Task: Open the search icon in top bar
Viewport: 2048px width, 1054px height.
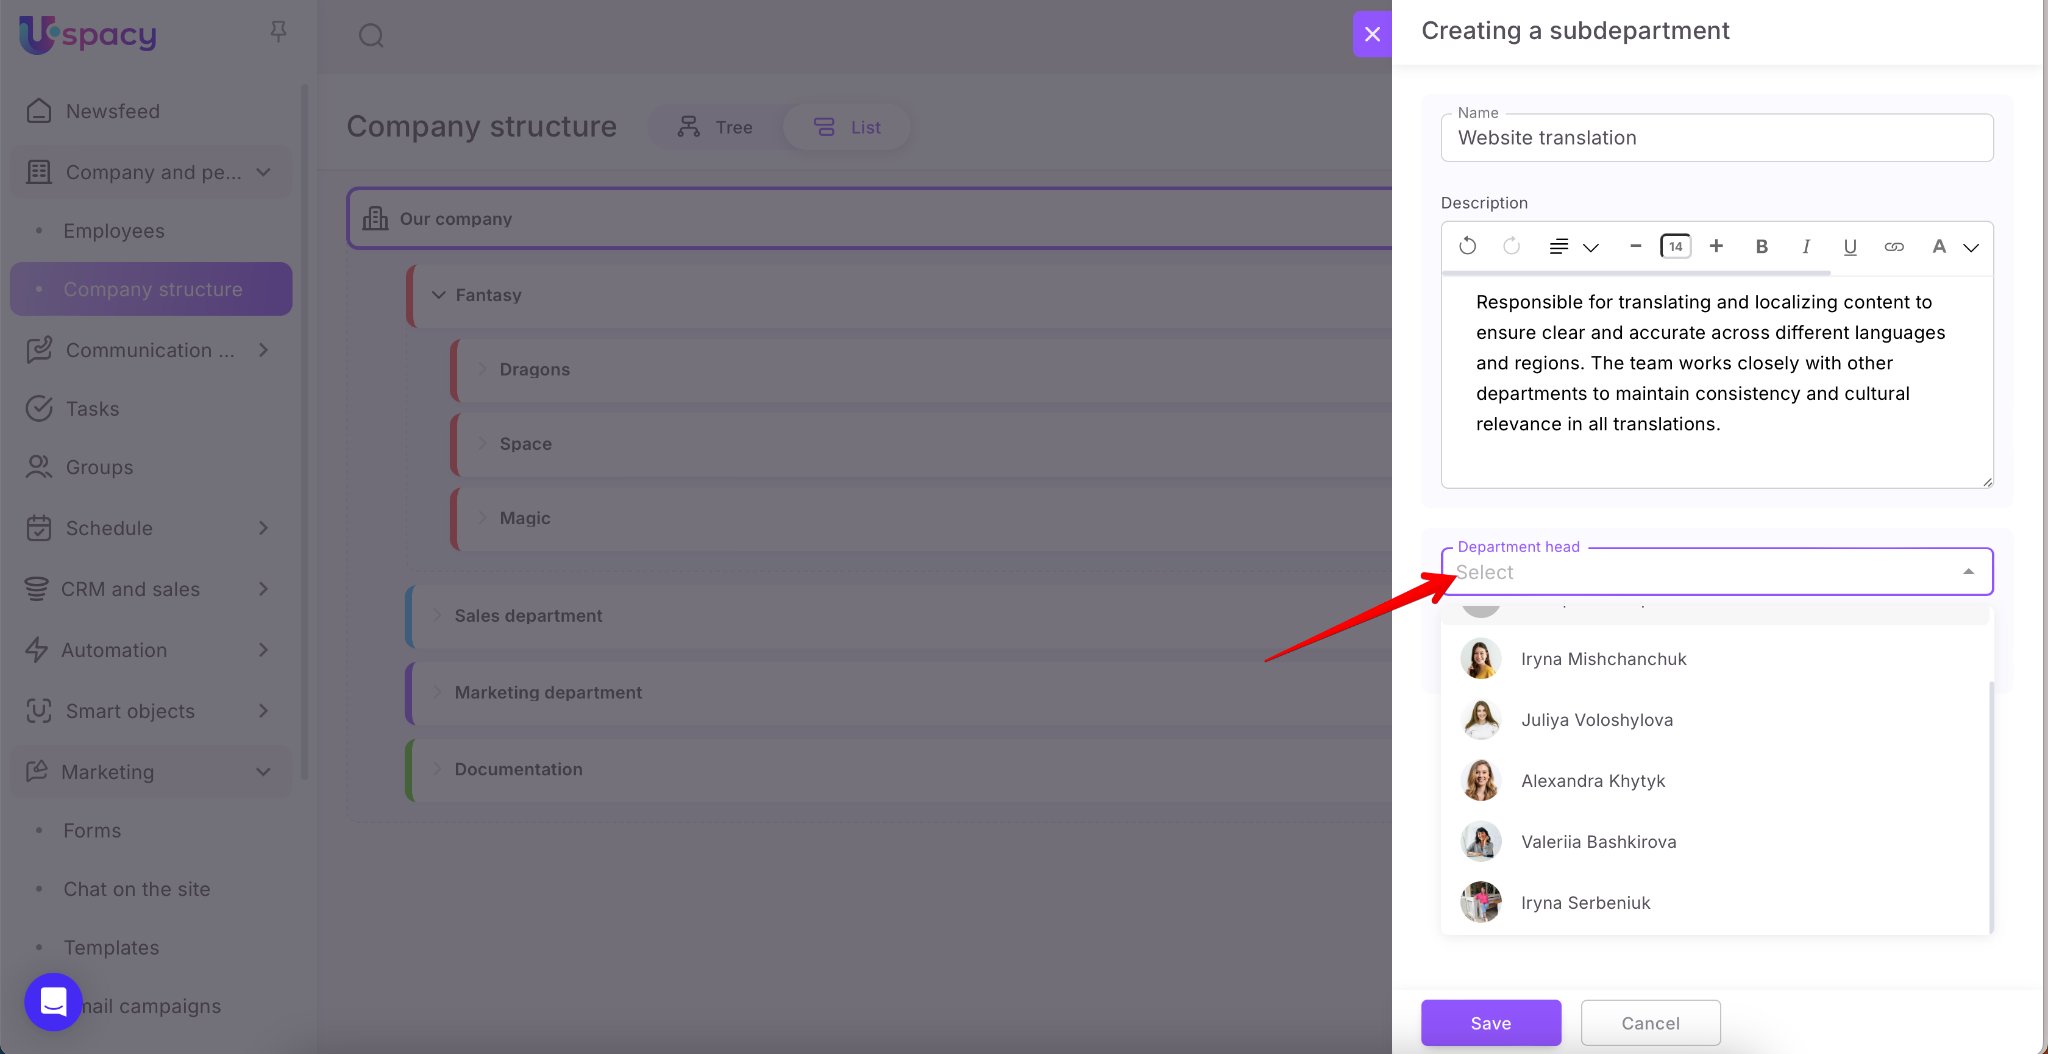Action: click(371, 36)
